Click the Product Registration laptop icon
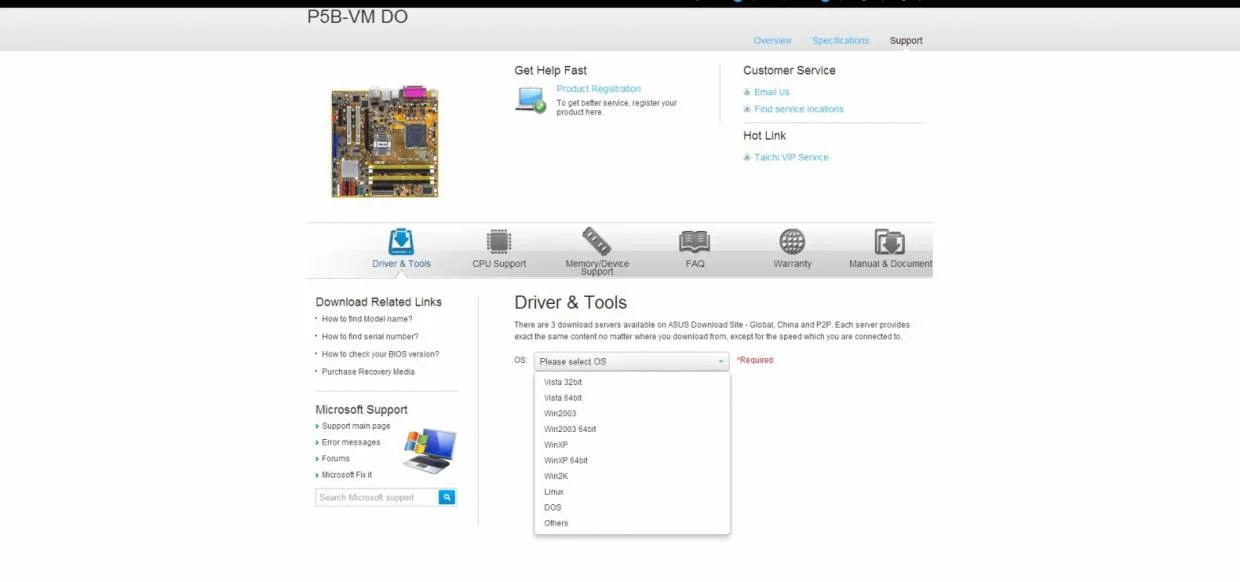The height and width of the screenshot is (582, 1240). (531, 100)
